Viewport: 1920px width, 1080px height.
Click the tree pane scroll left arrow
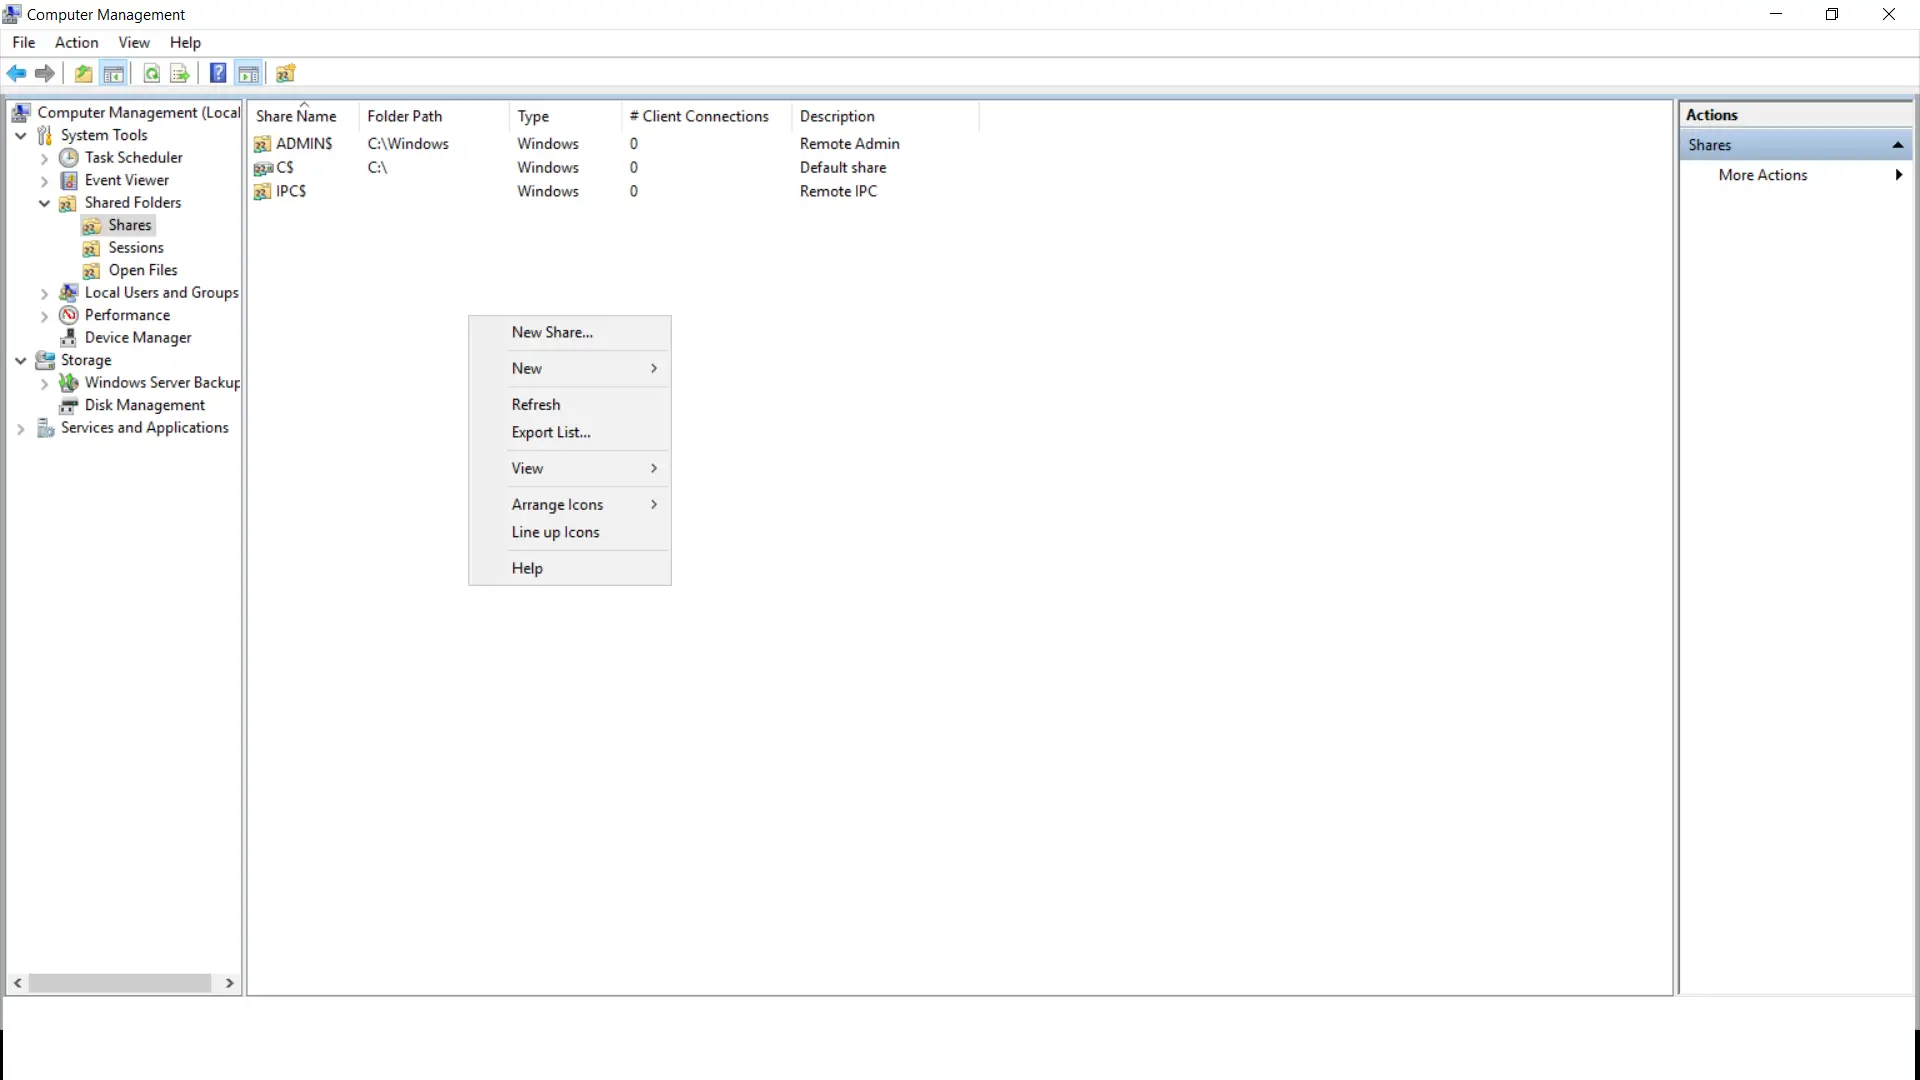click(x=17, y=983)
